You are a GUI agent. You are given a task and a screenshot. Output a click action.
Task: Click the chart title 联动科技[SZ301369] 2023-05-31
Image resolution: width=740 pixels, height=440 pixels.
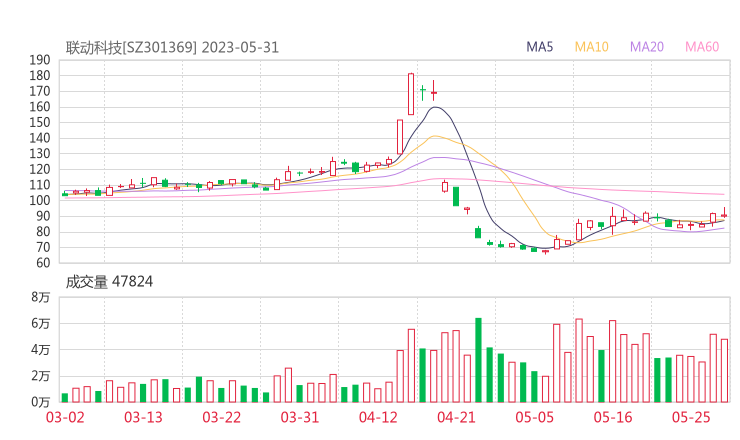tap(172, 48)
